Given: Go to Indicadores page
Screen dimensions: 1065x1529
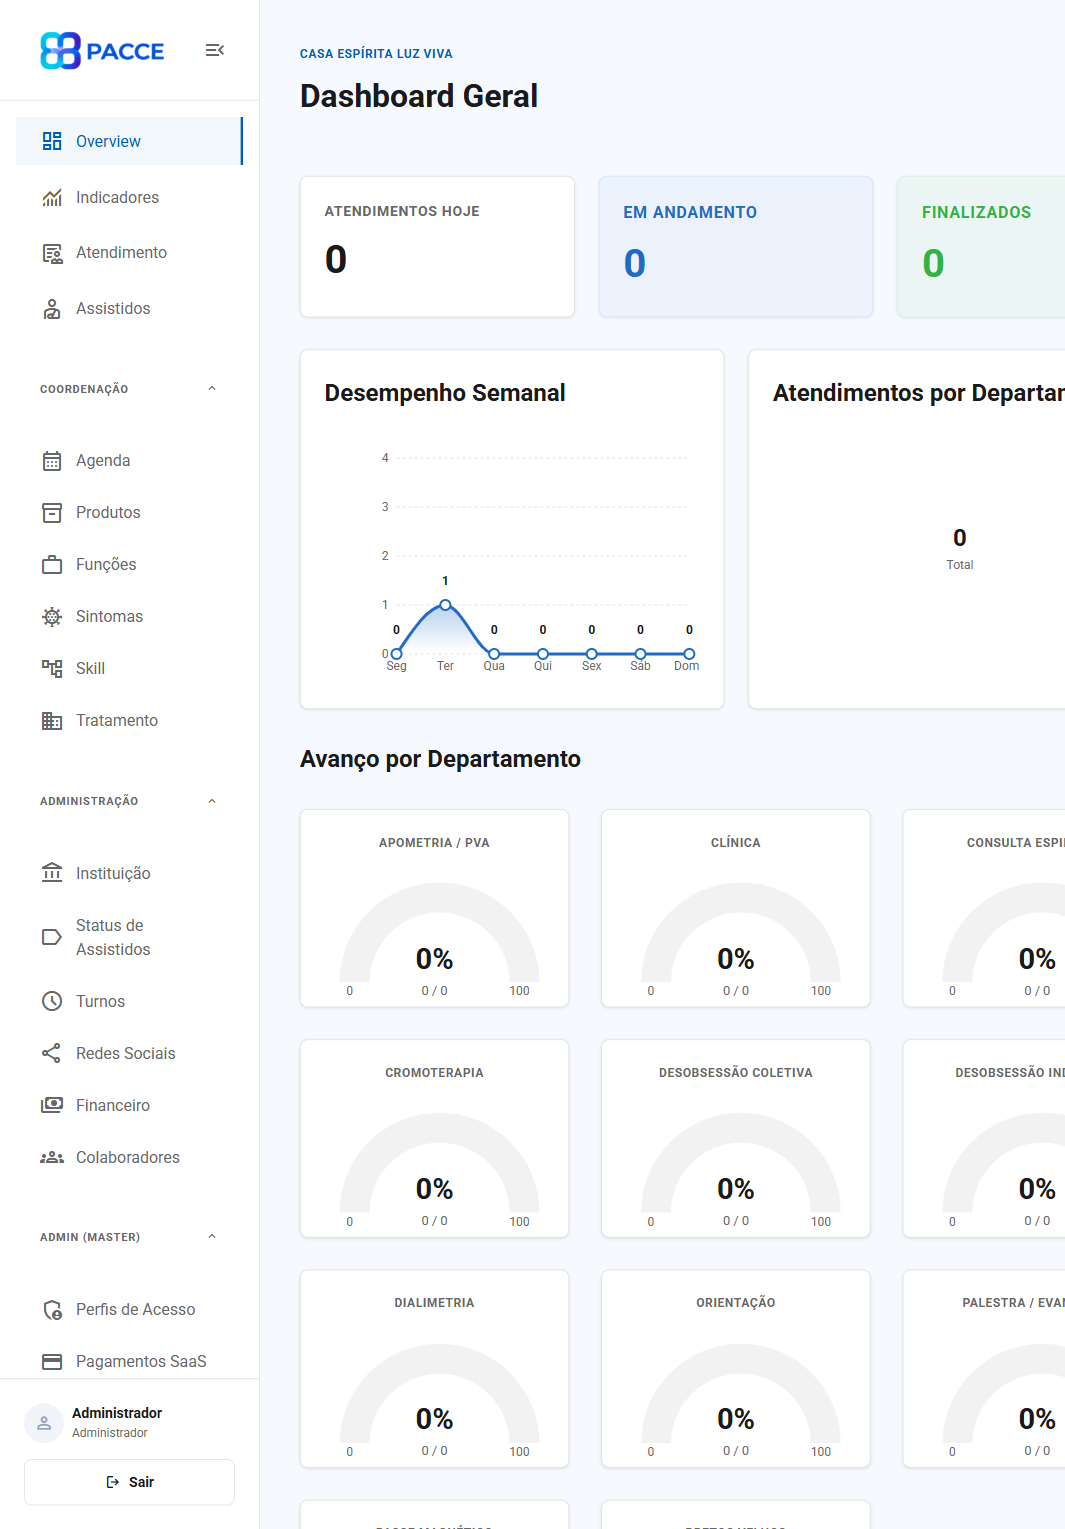Looking at the screenshot, I should [x=129, y=197].
